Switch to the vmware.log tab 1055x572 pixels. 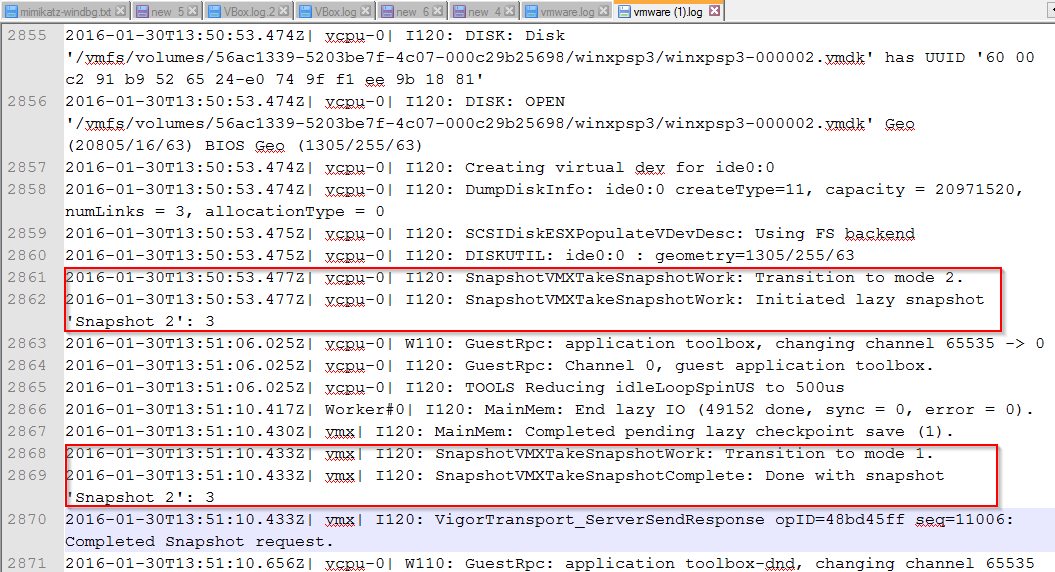coord(566,12)
